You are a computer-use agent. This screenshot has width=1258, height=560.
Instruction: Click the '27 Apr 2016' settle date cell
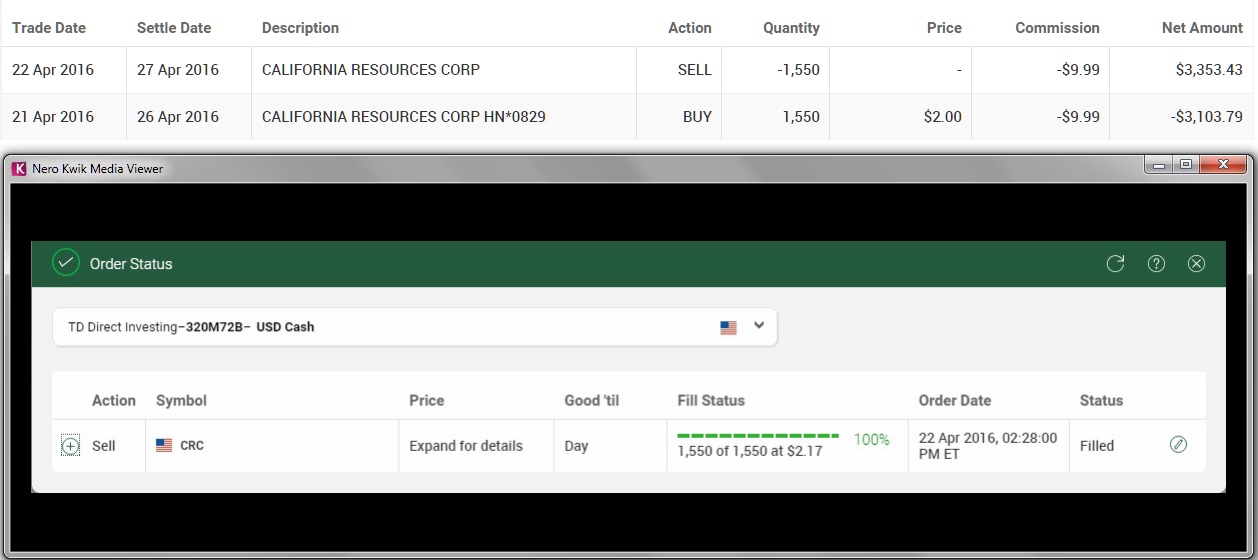178,70
